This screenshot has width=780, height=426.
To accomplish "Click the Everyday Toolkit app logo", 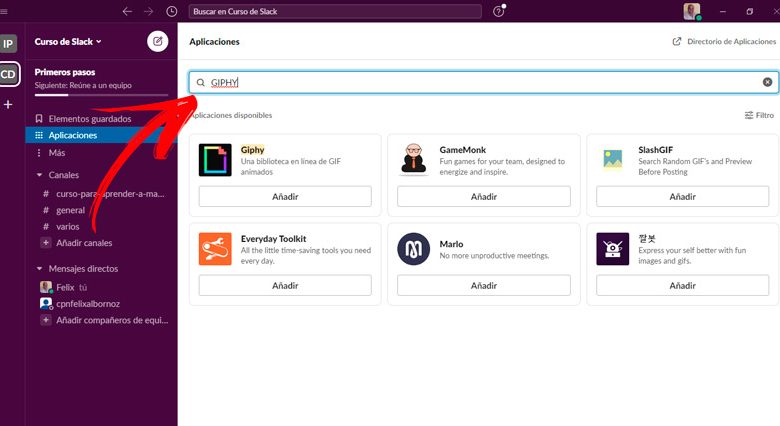I will [215, 249].
